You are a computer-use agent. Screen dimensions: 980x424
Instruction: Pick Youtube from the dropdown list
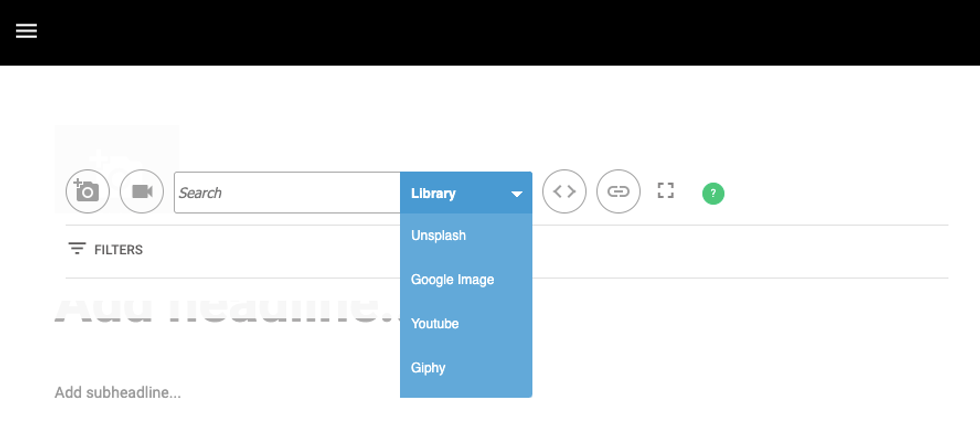click(x=435, y=324)
